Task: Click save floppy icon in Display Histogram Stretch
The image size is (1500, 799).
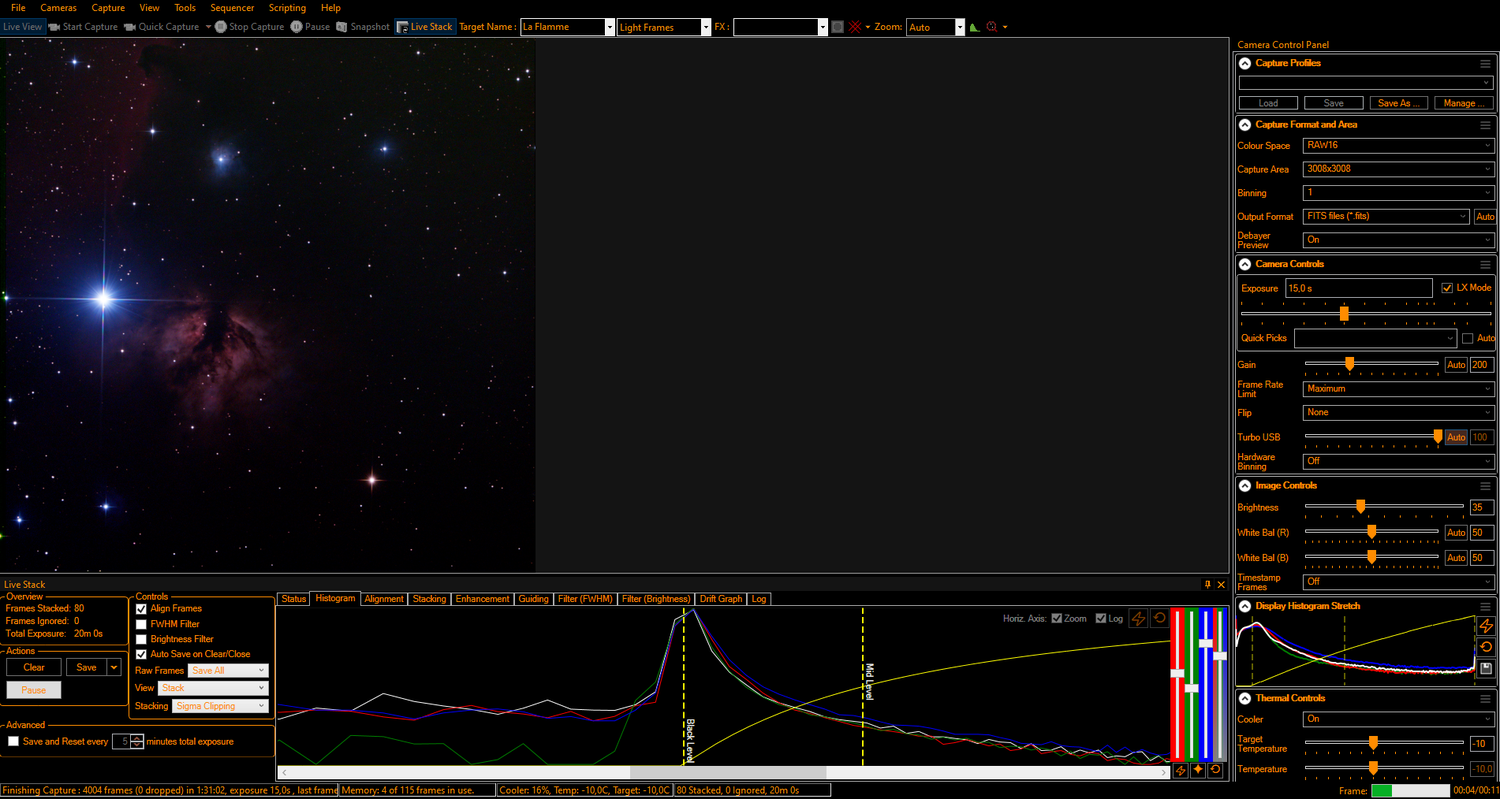Action: pos(1486,668)
